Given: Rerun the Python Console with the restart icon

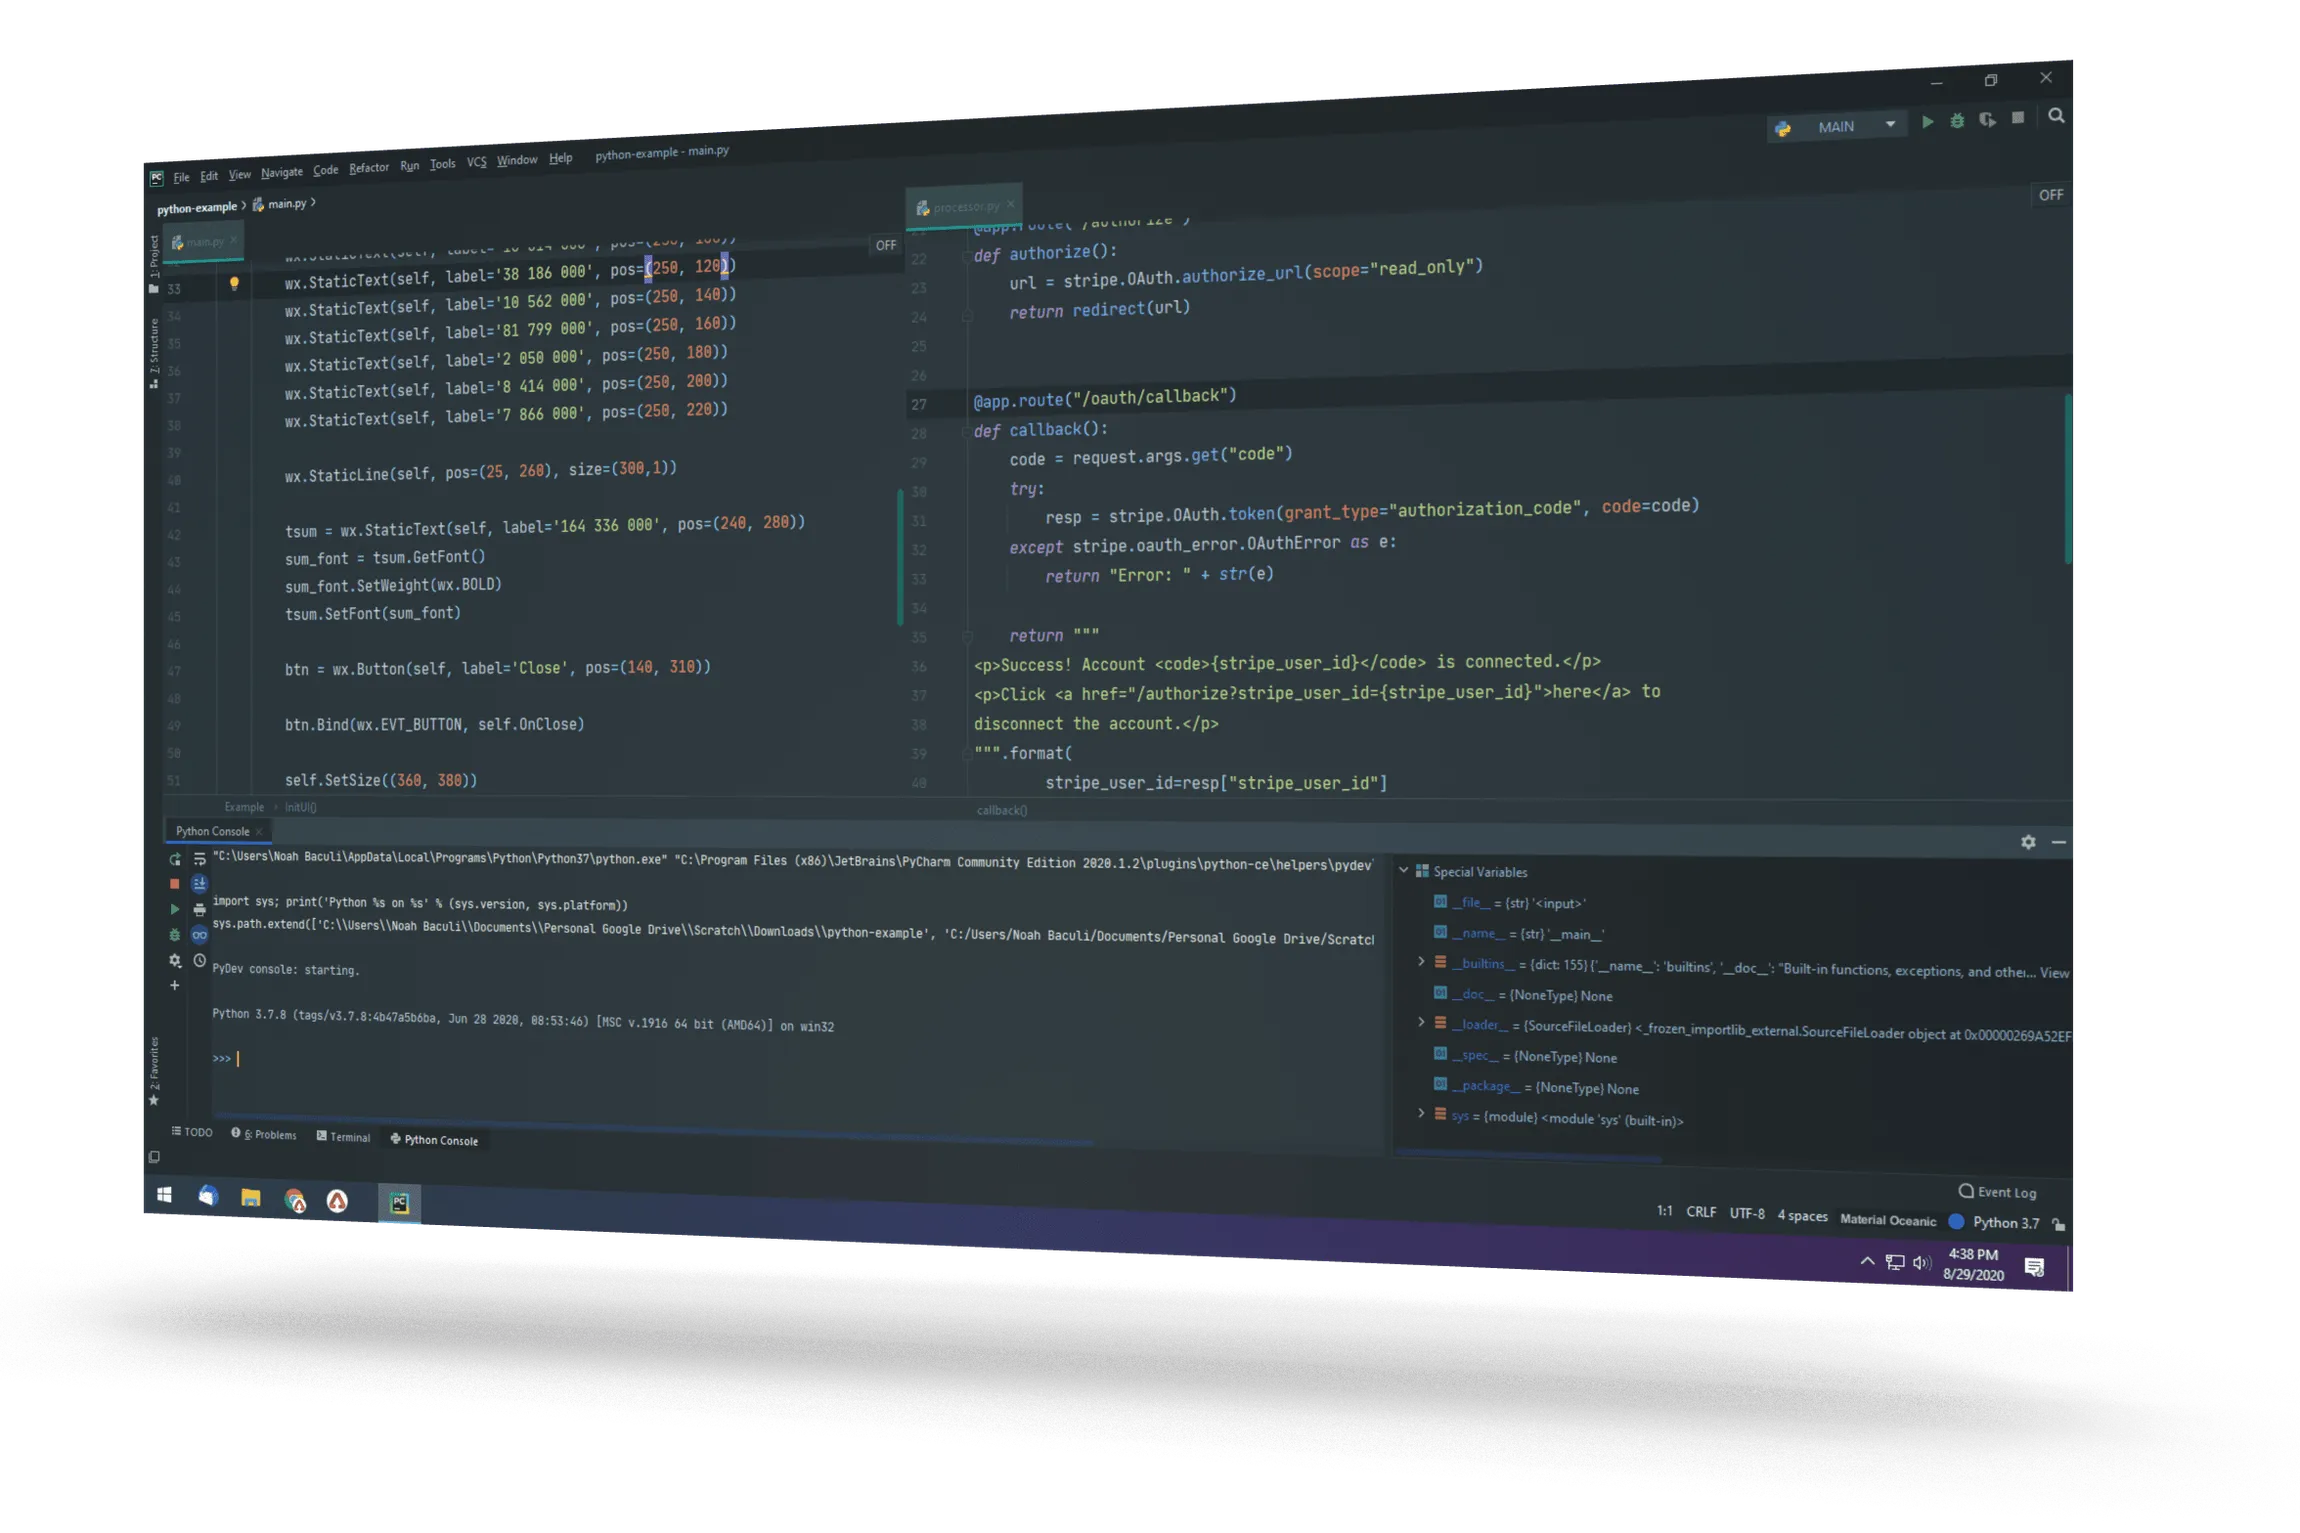Looking at the screenshot, I should [x=174, y=859].
